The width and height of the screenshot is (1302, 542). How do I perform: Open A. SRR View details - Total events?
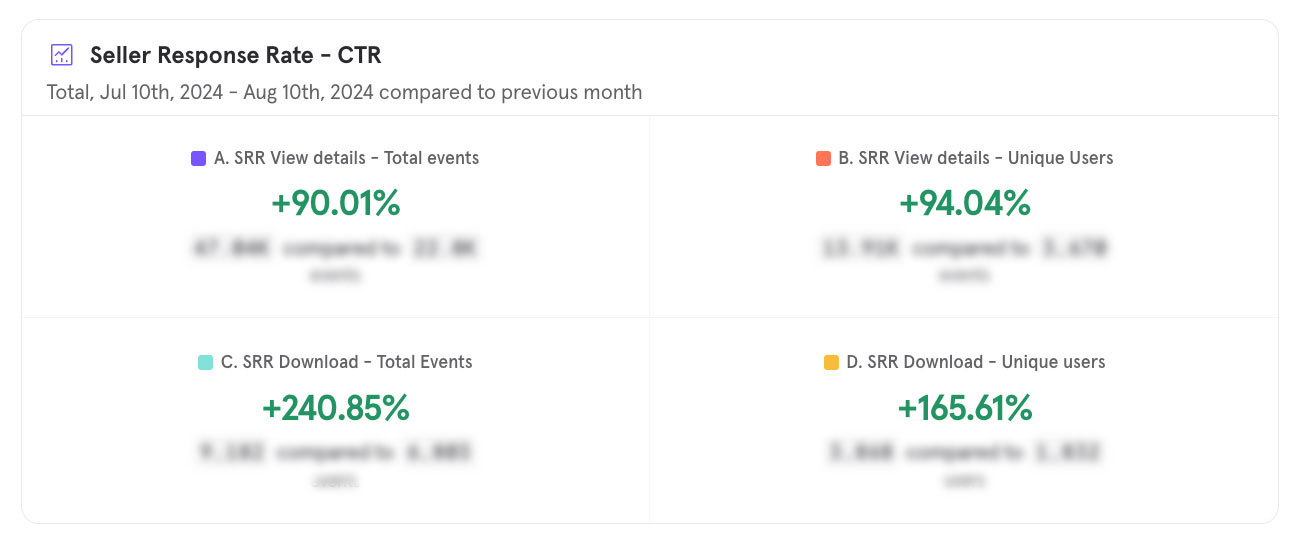click(x=346, y=158)
